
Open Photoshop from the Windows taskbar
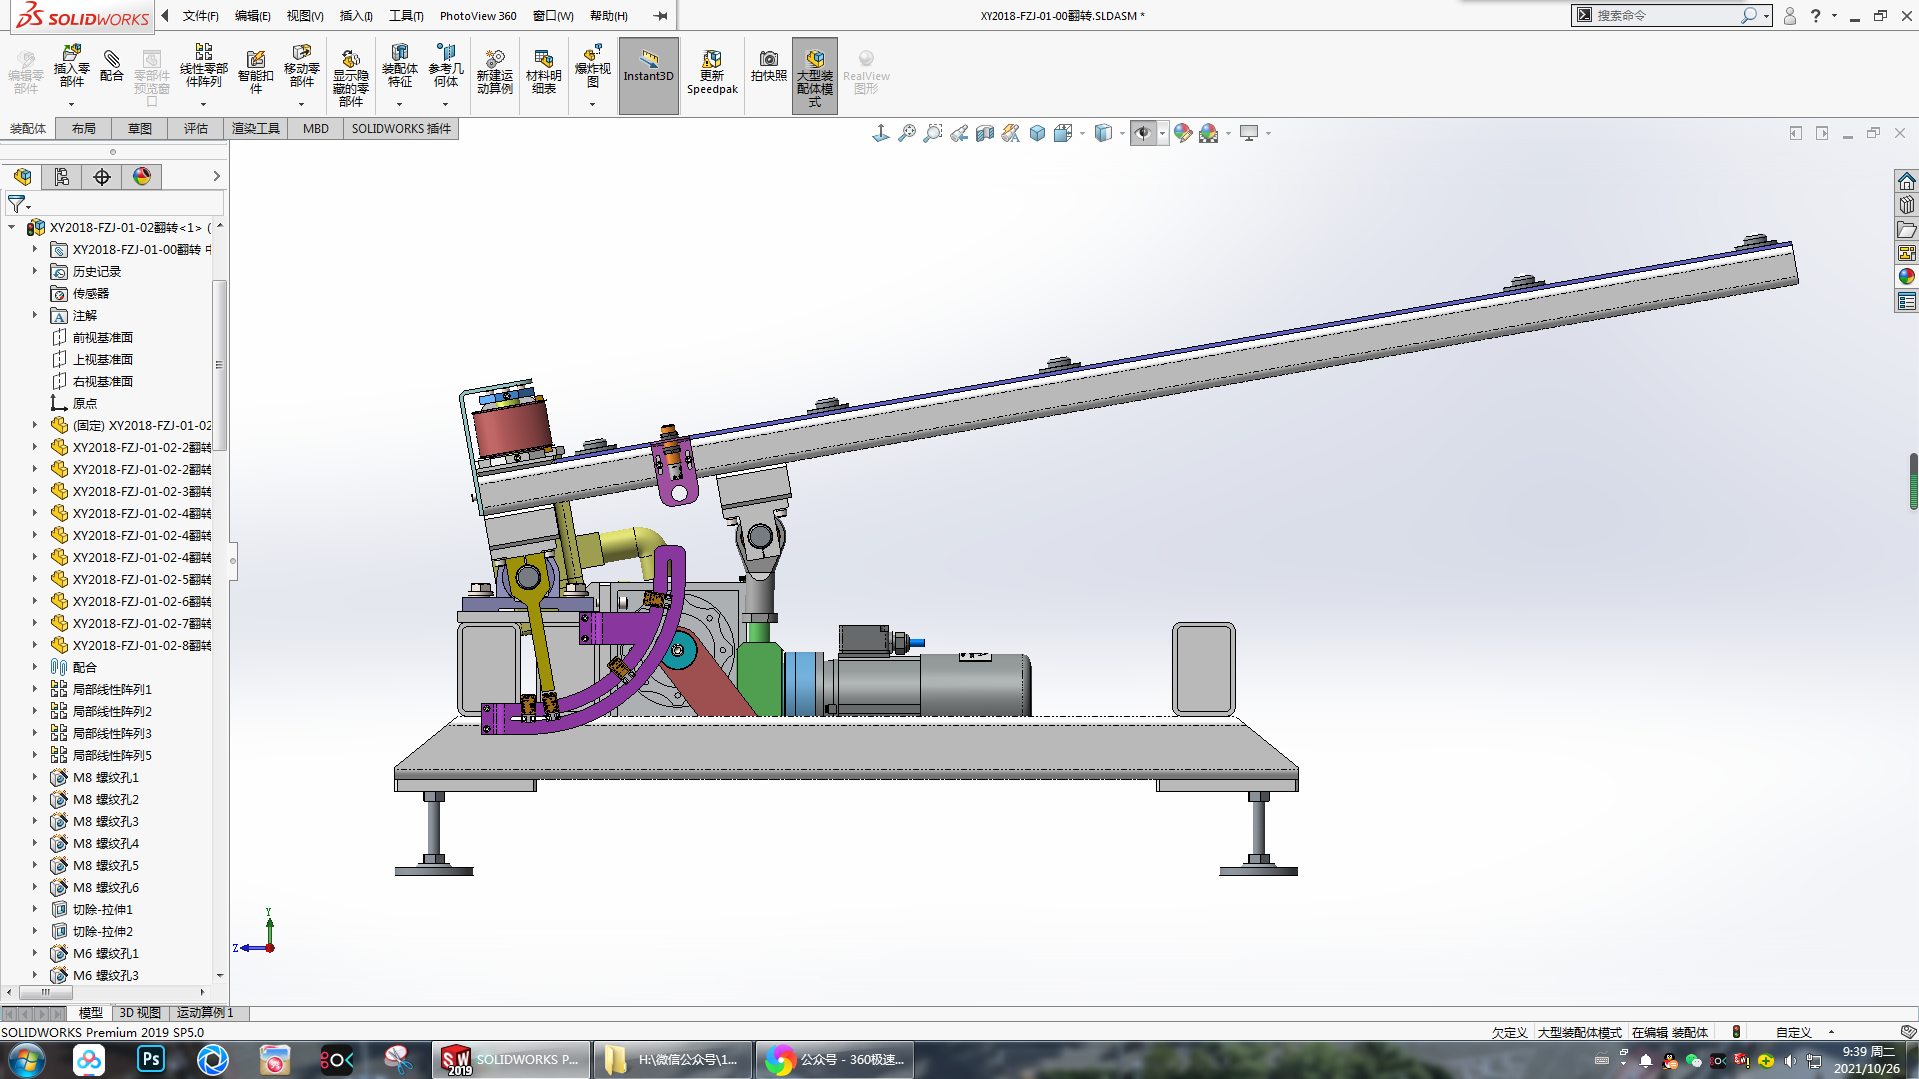click(x=151, y=1059)
